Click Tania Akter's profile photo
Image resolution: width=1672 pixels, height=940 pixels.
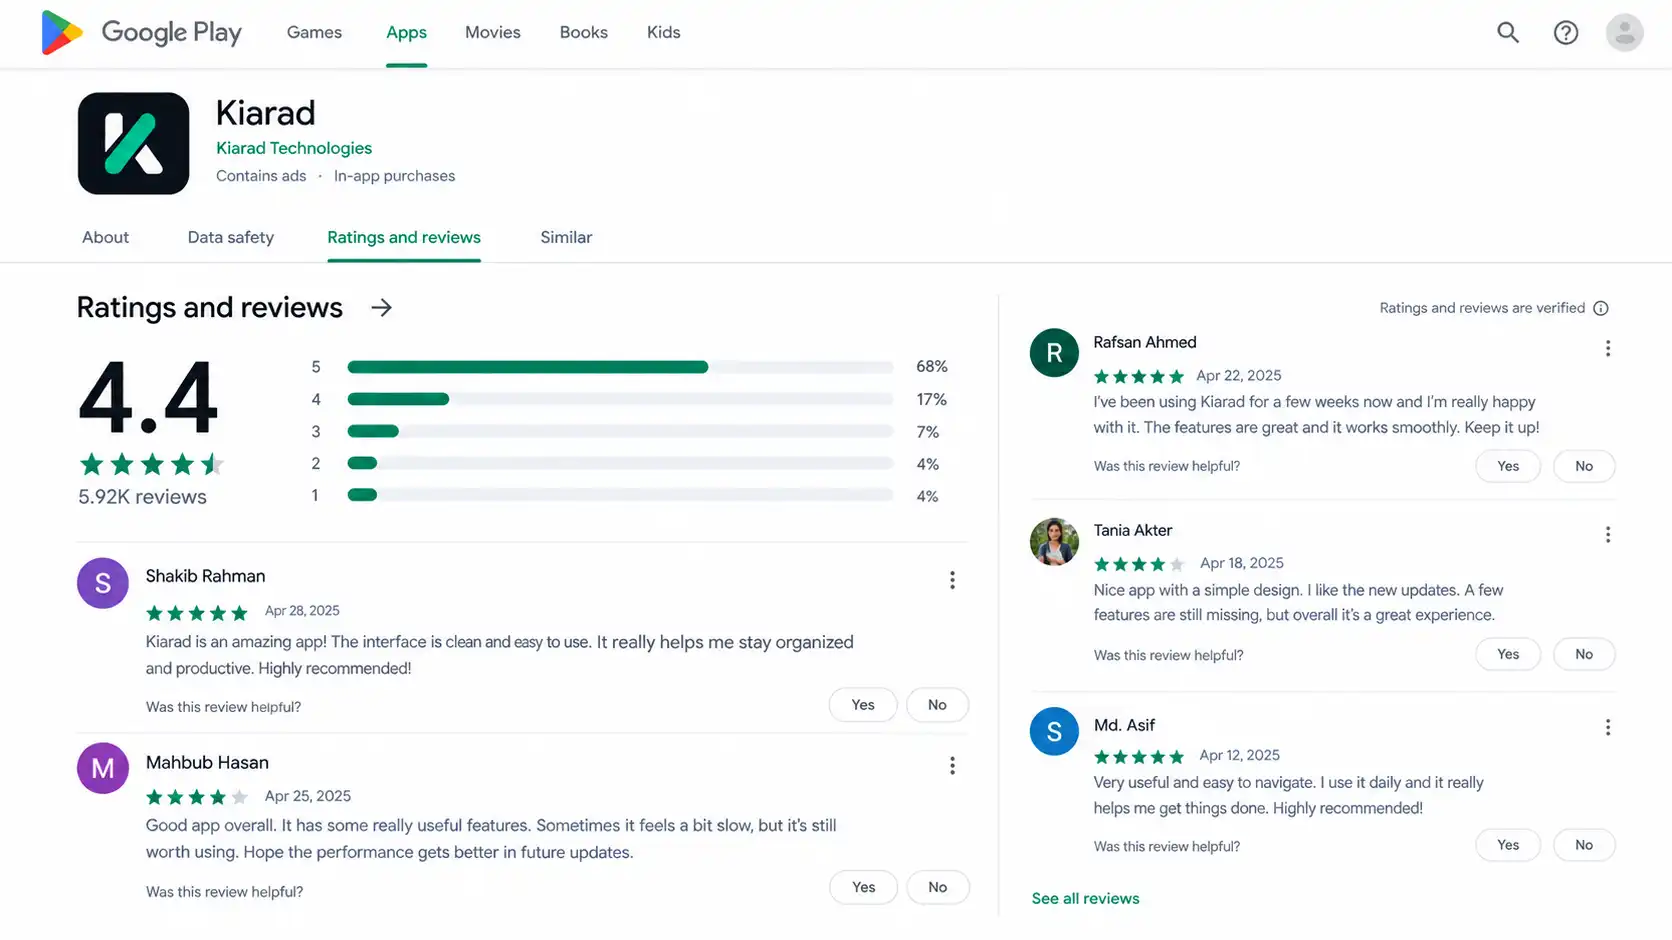1054,541
